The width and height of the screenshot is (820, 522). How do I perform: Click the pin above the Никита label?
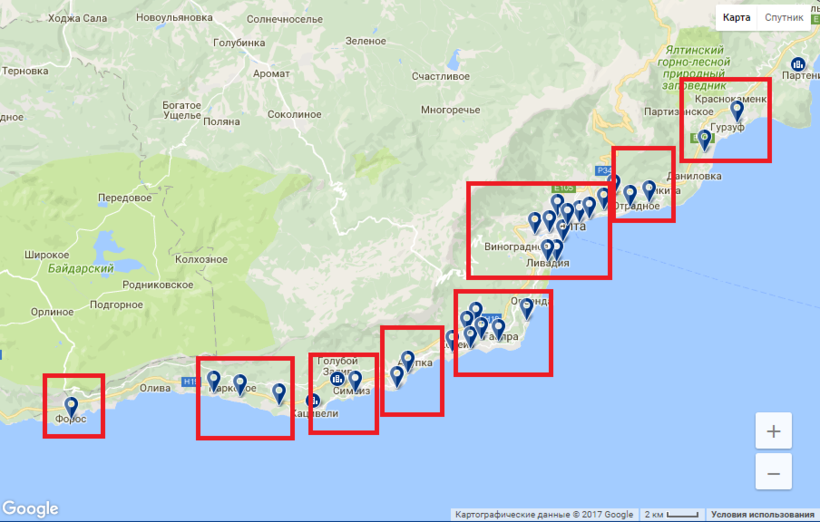coord(649,189)
